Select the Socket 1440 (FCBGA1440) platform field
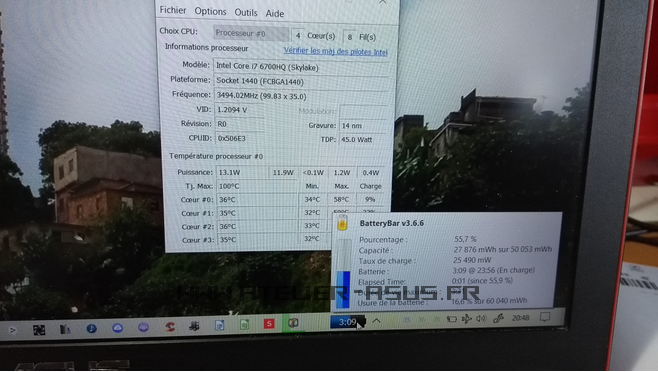Screen dimensions: 658x372 [300, 81]
